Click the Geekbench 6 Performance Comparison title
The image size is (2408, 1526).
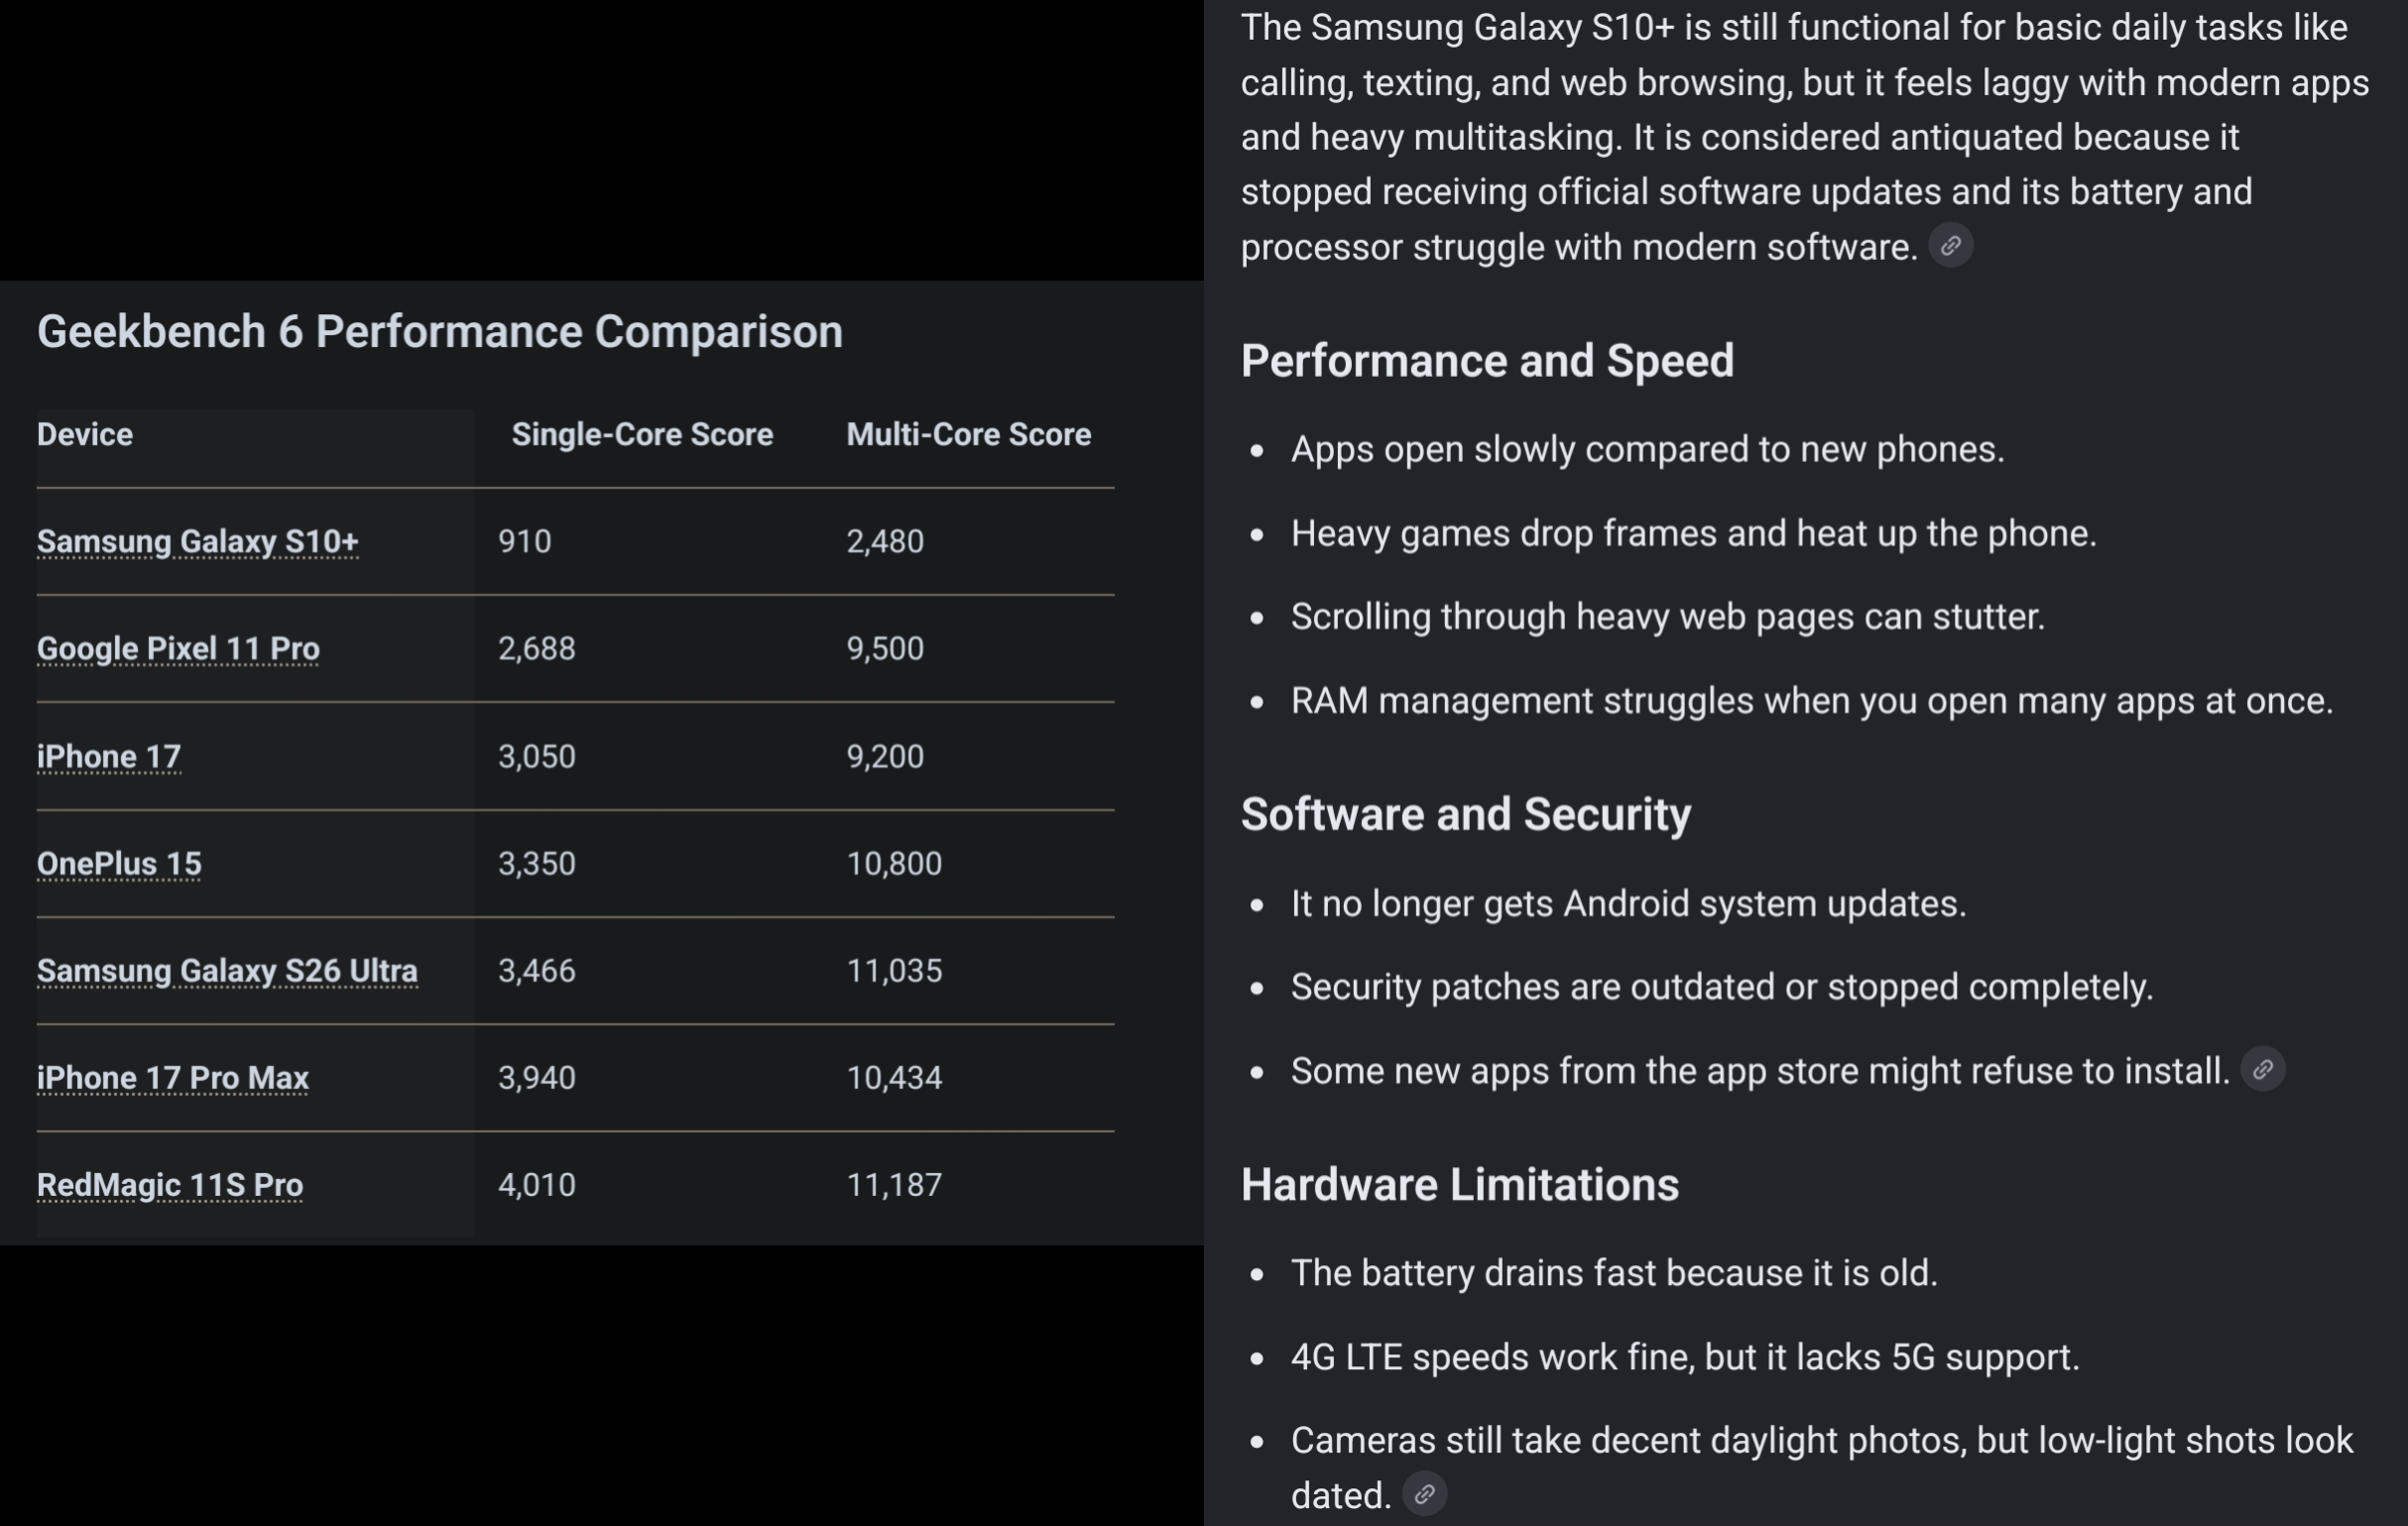(x=440, y=331)
